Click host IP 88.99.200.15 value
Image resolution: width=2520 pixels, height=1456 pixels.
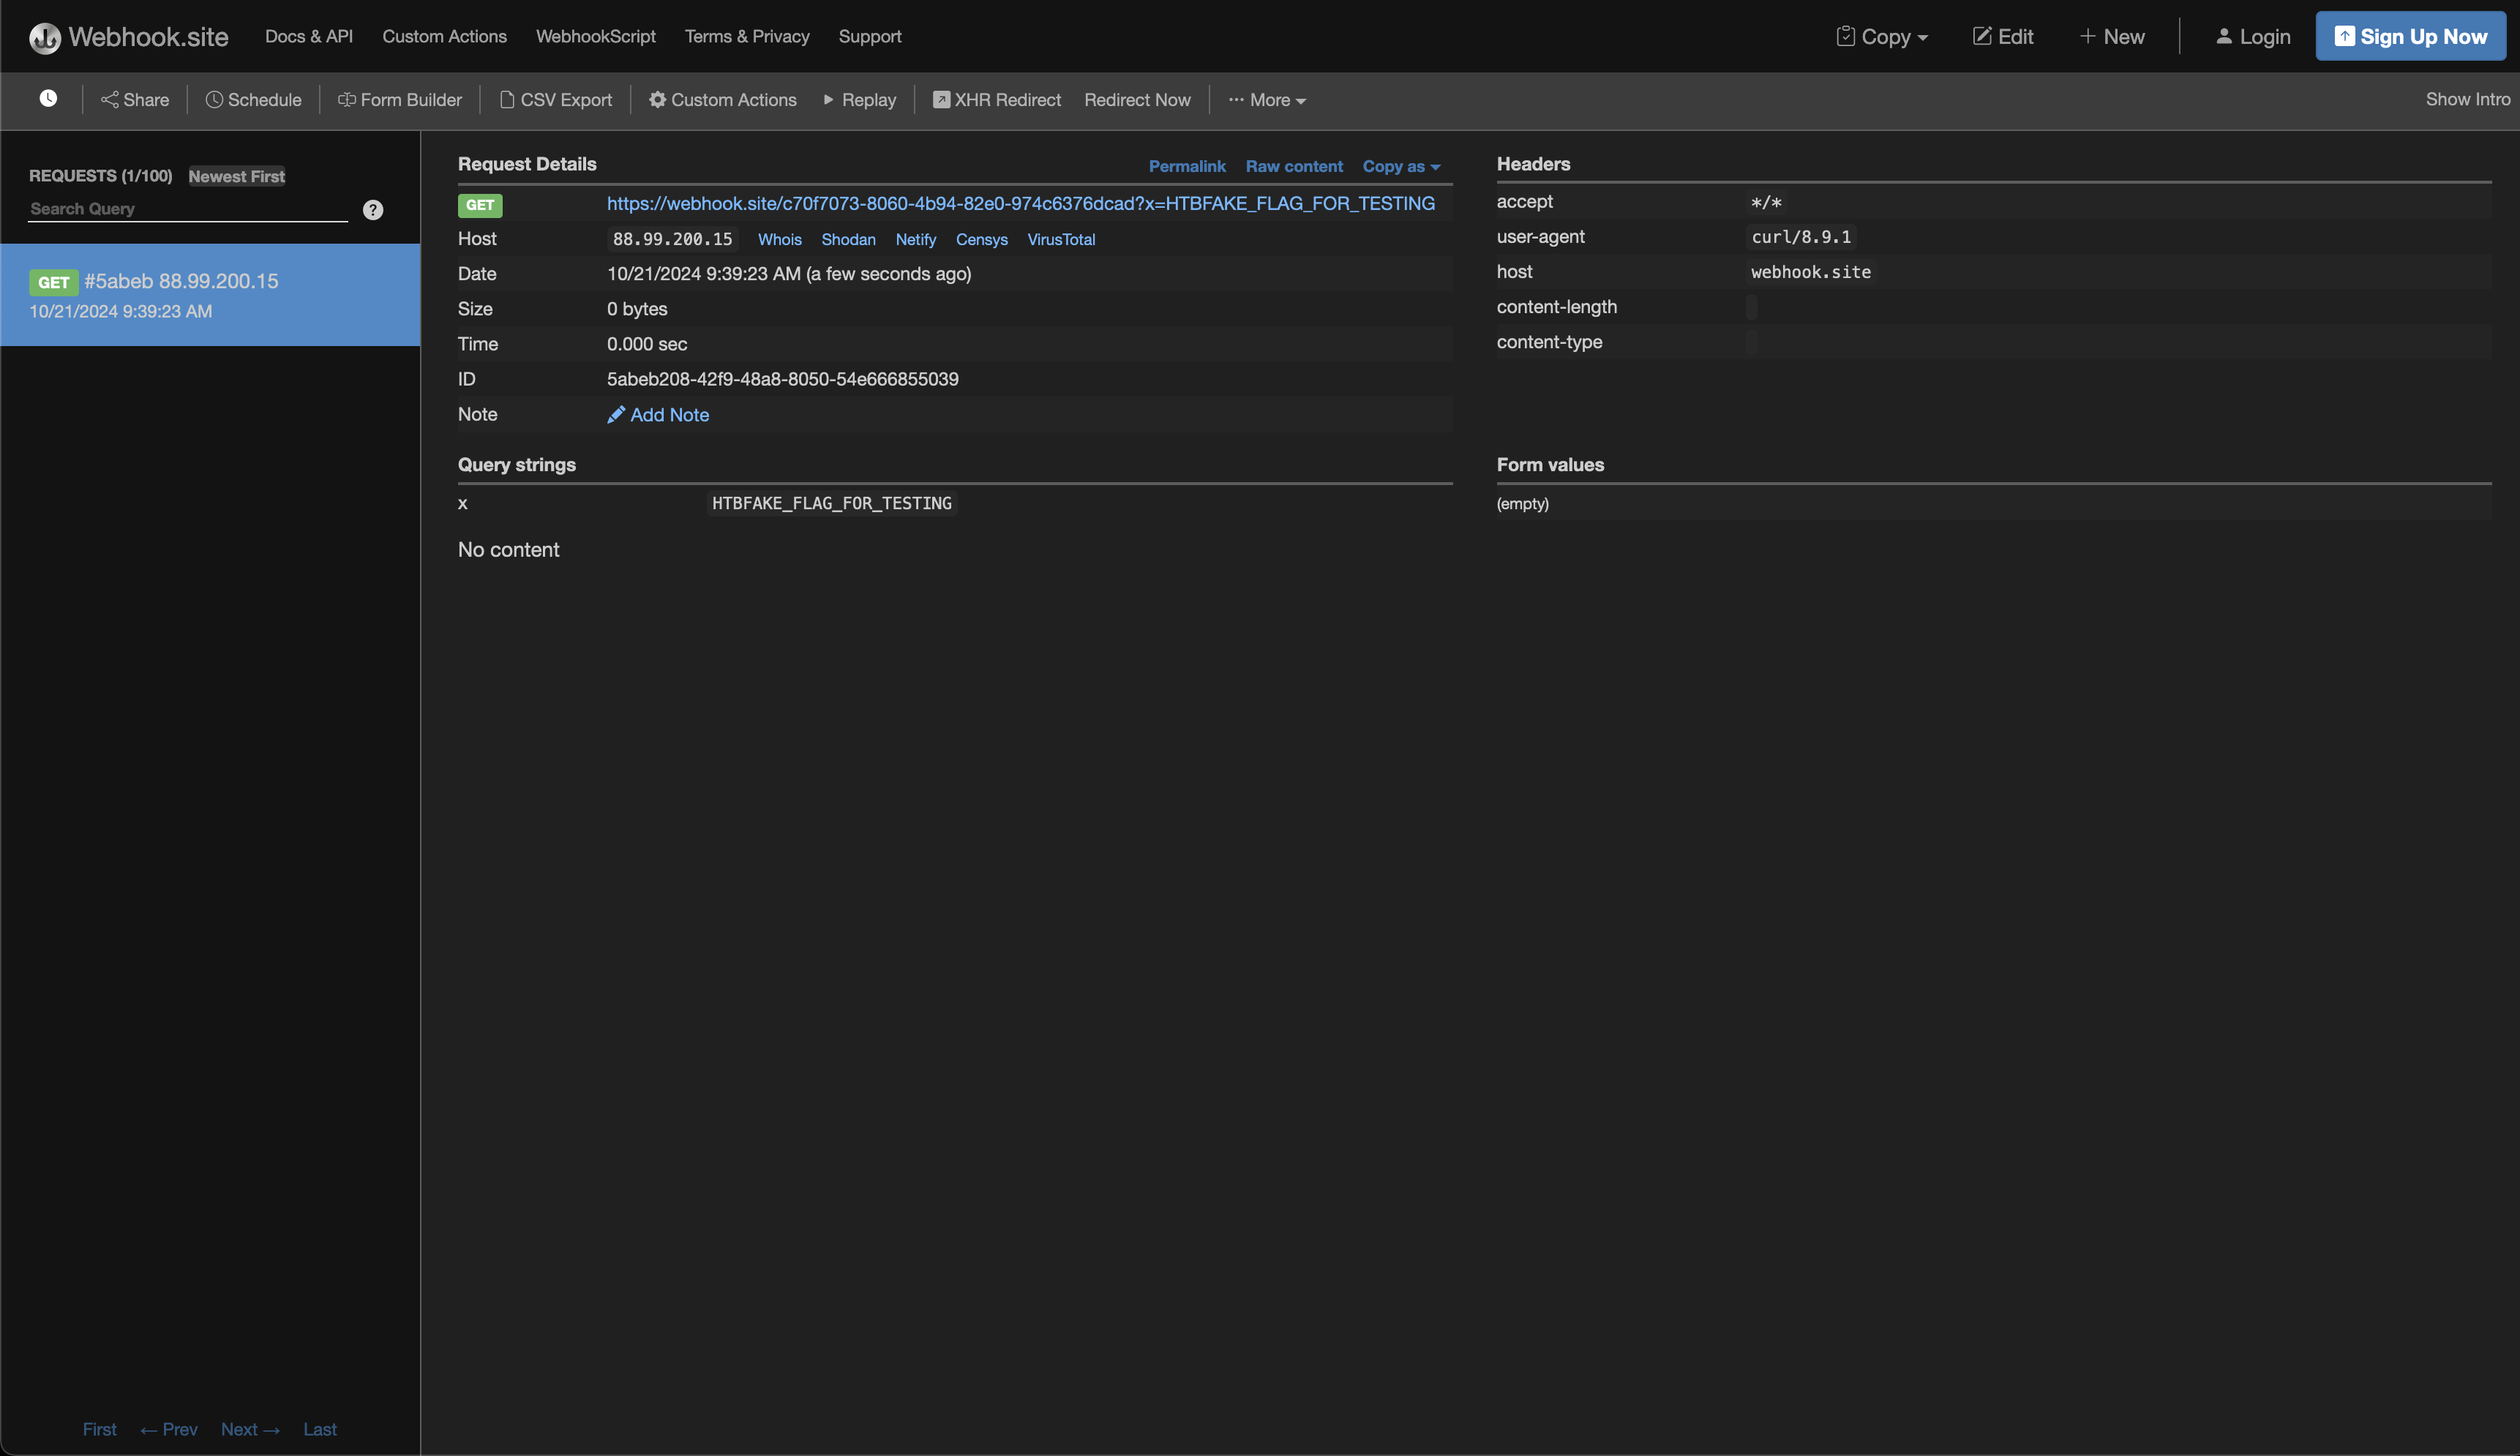click(673, 239)
